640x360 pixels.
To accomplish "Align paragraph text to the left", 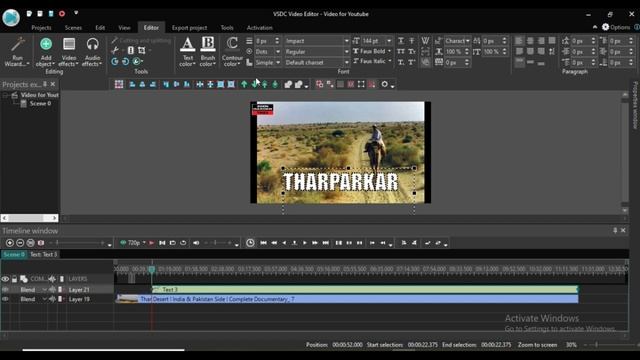I will [519, 41].
